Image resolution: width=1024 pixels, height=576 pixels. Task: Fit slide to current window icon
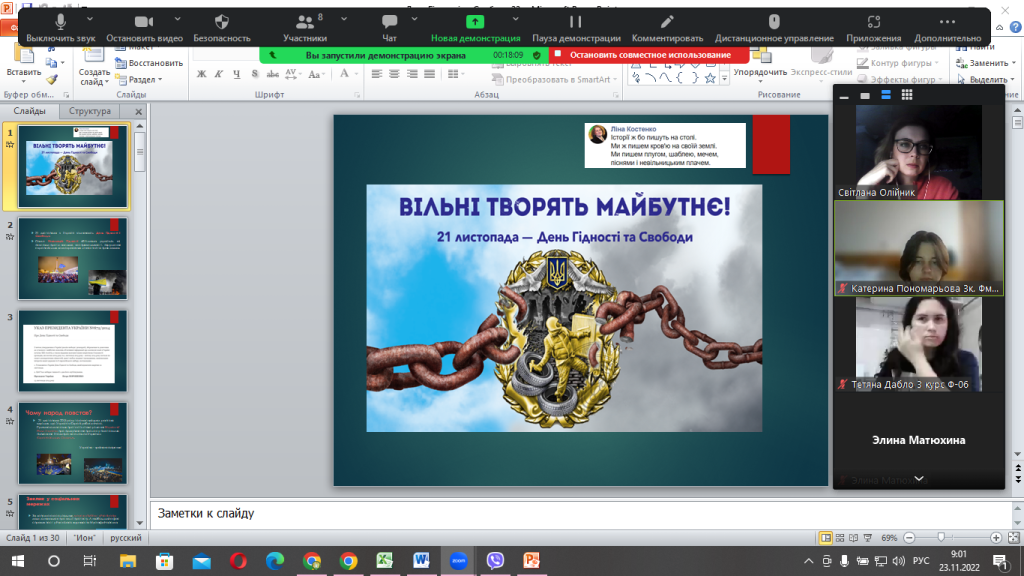tap(1014, 538)
